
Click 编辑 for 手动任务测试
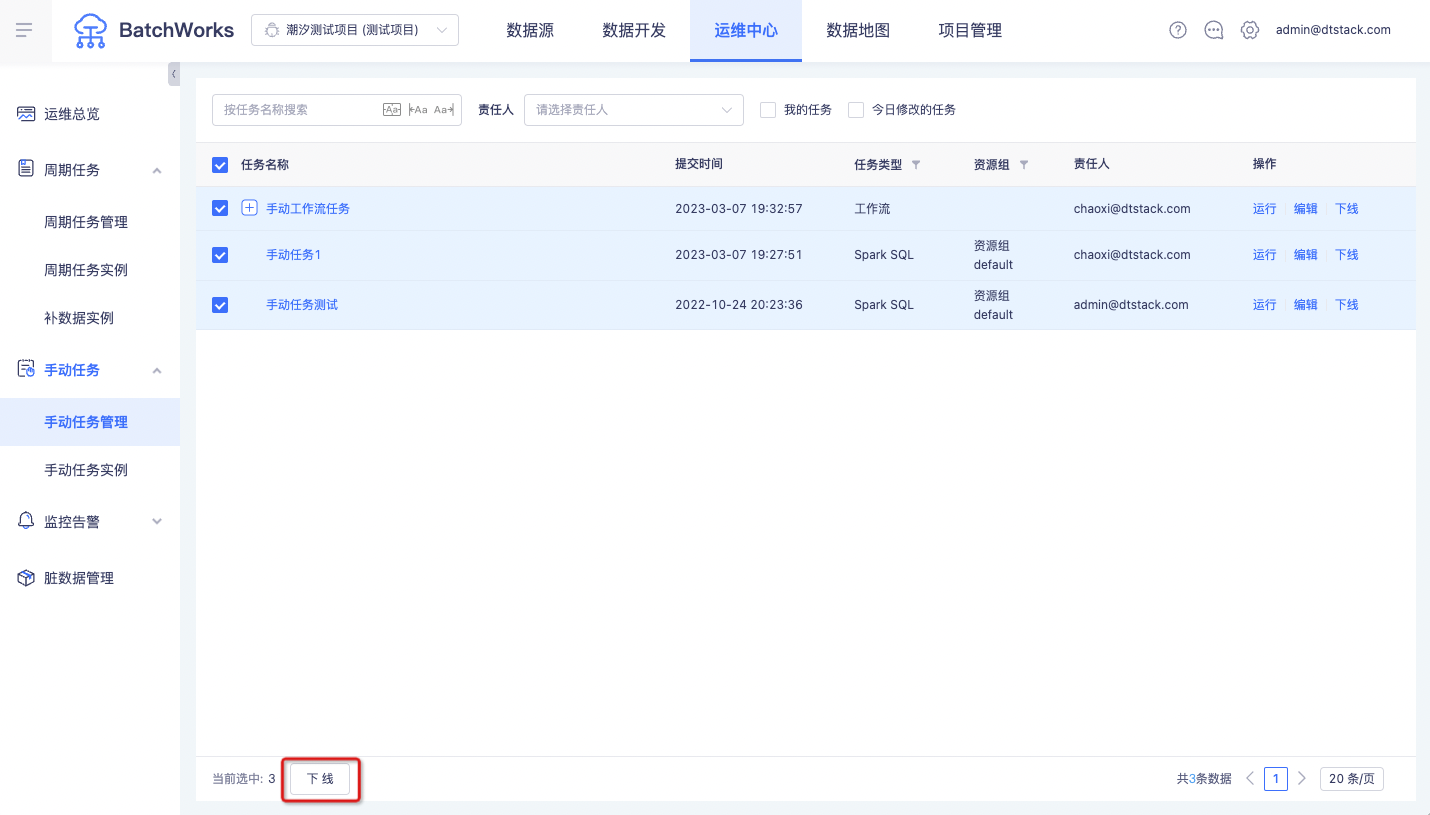tap(1306, 305)
